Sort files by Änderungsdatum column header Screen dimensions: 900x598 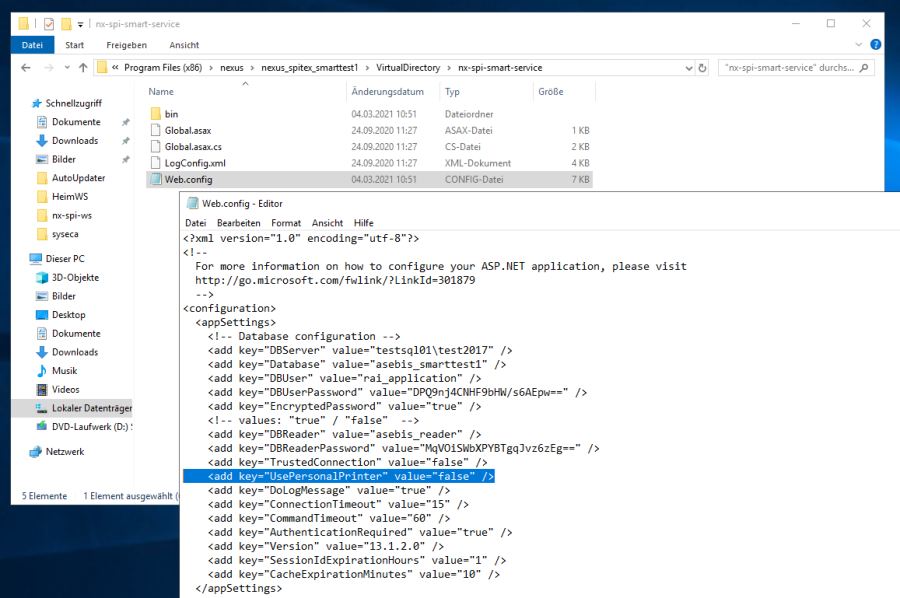tap(388, 91)
